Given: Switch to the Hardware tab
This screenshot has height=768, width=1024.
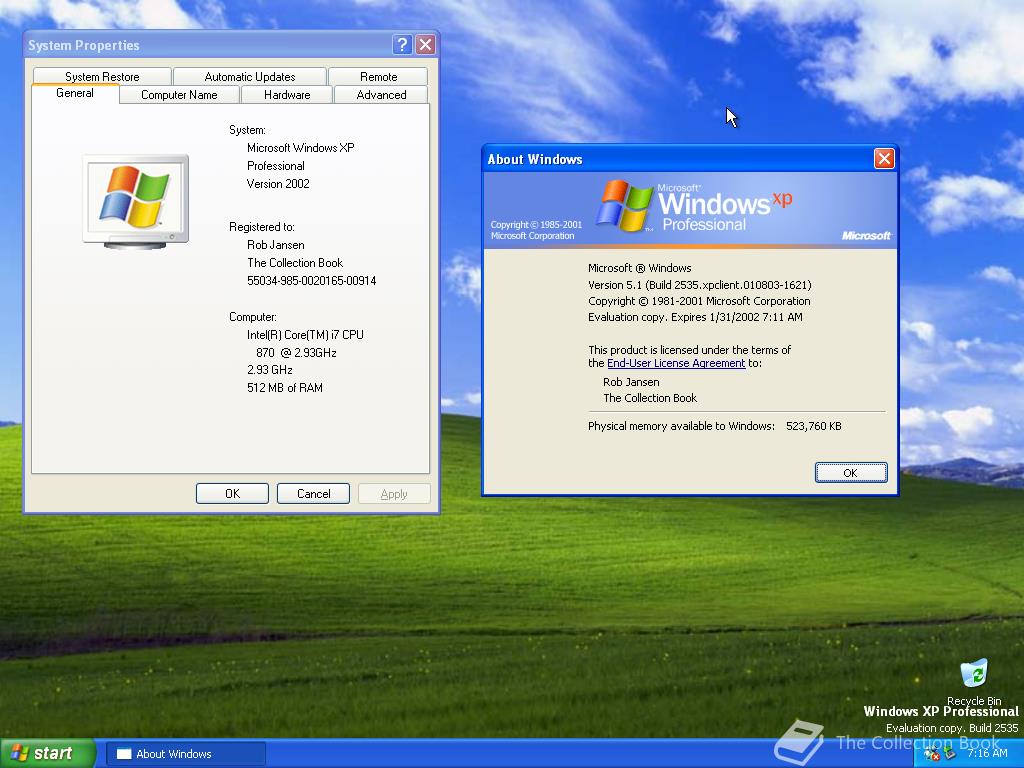Looking at the screenshot, I should (287, 95).
